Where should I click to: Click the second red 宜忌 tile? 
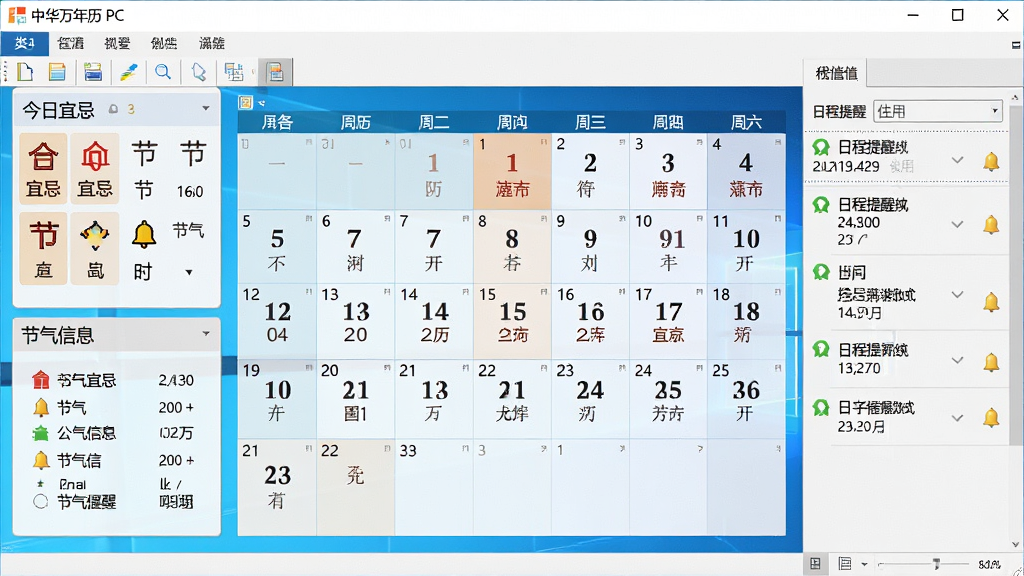click(x=95, y=169)
